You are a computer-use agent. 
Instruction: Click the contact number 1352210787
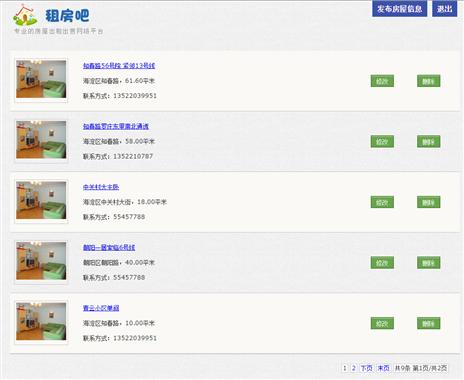click(x=133, y=156)
